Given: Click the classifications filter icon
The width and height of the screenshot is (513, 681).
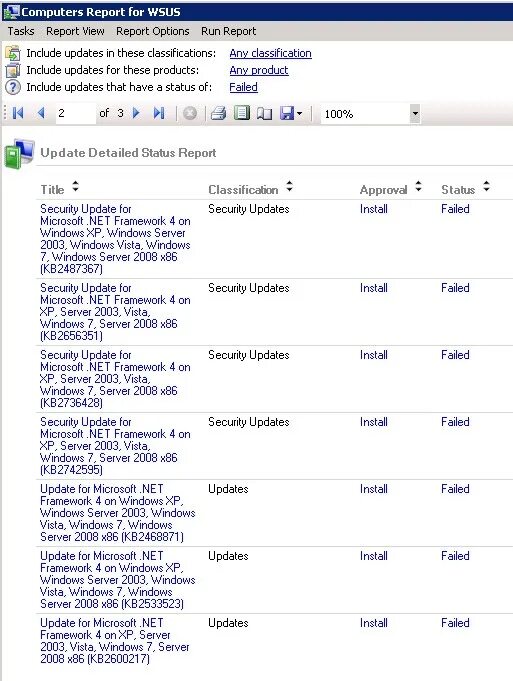Looking at the screenshot, I should 13,53.
